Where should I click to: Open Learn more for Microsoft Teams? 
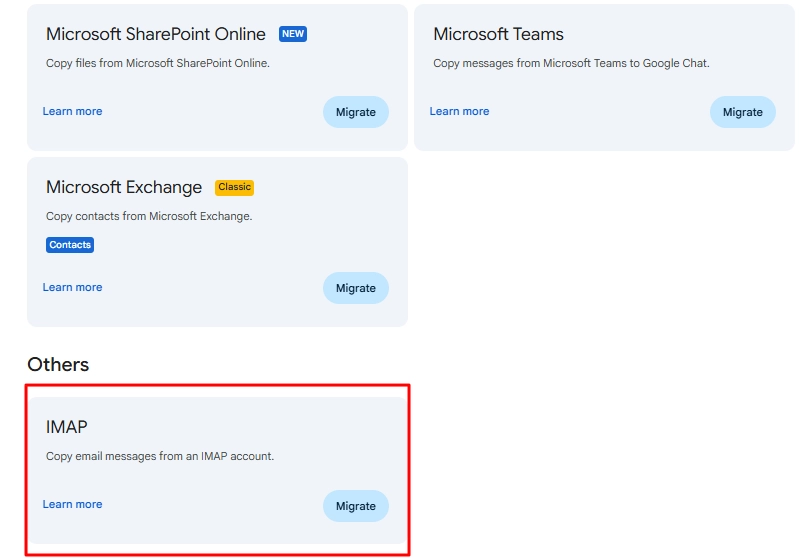pos(459,111)
